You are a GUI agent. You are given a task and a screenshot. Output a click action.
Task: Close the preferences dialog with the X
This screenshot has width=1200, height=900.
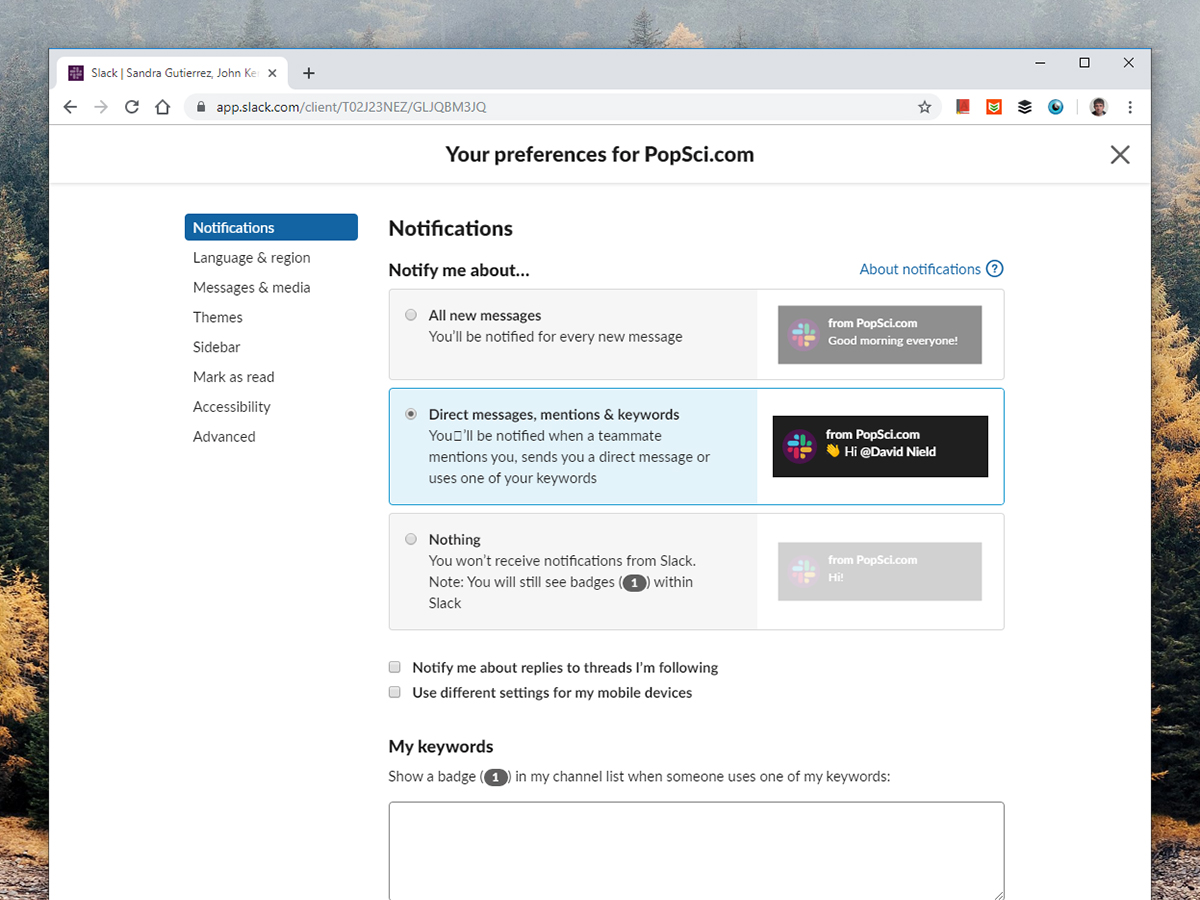tap(1120, 154)
